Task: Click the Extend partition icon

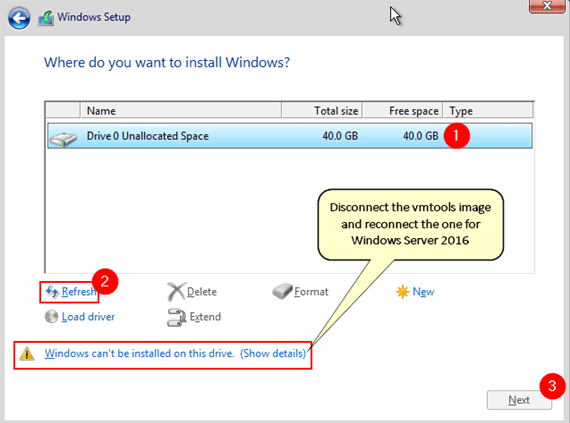Action: [x=177, y=317]
